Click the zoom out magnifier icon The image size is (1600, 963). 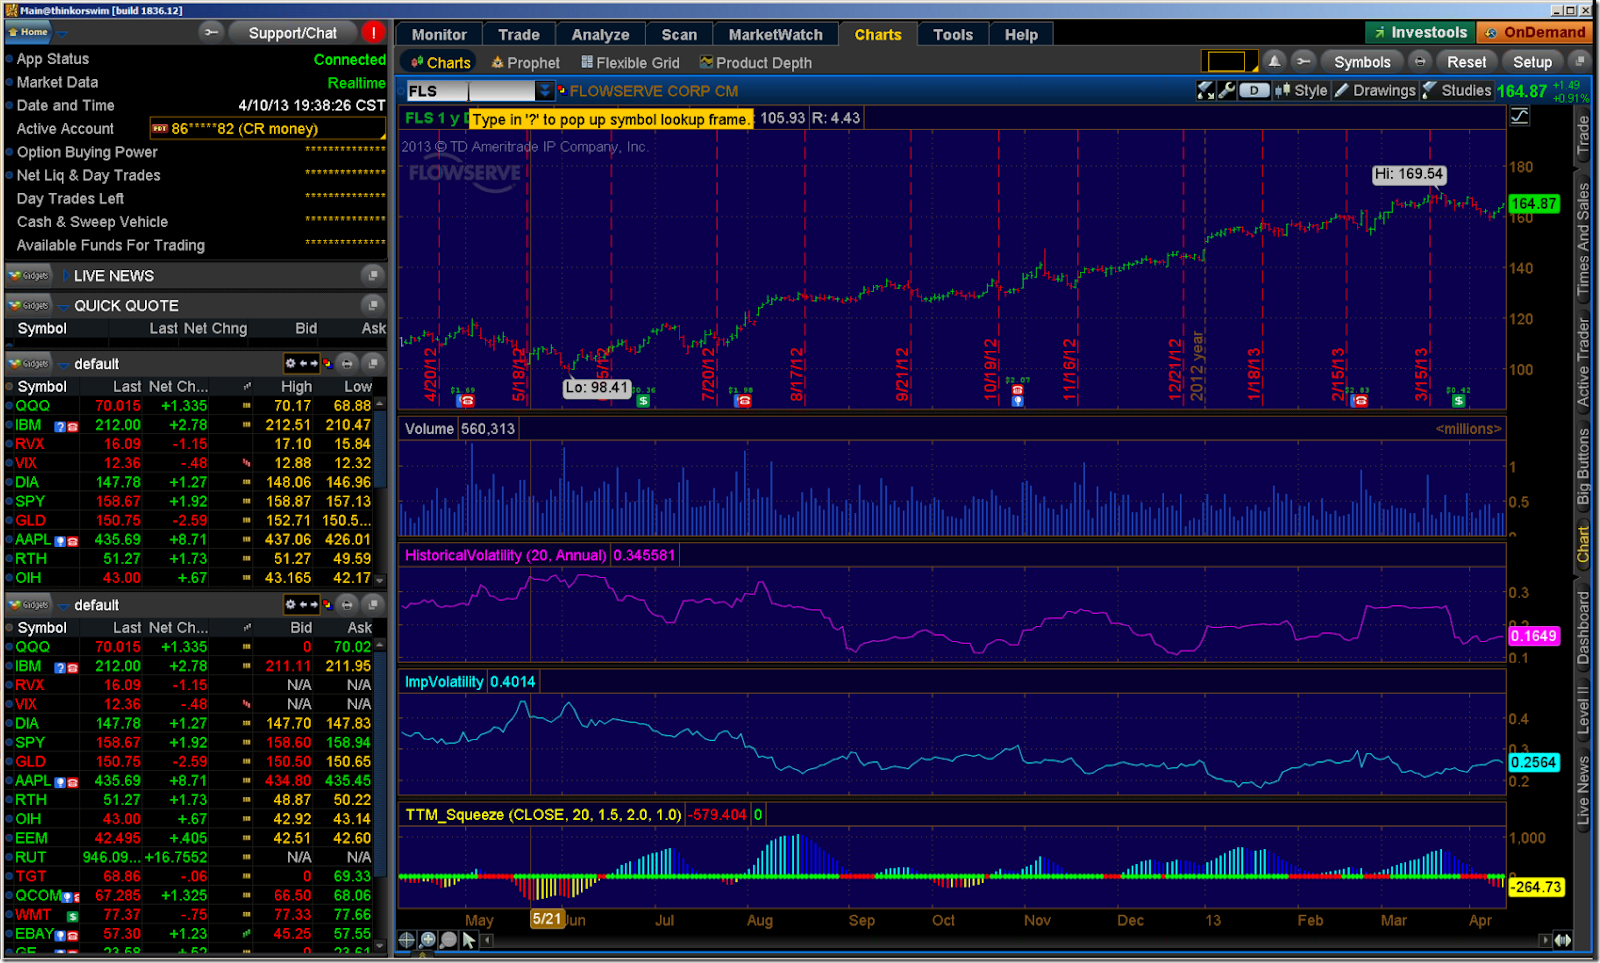pyautogui.click(x=448, y=940)
